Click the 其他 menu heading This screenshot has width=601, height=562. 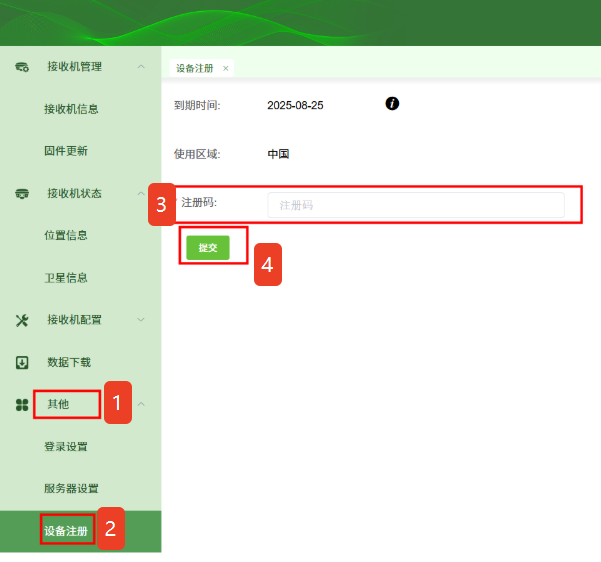pos(58,404)
